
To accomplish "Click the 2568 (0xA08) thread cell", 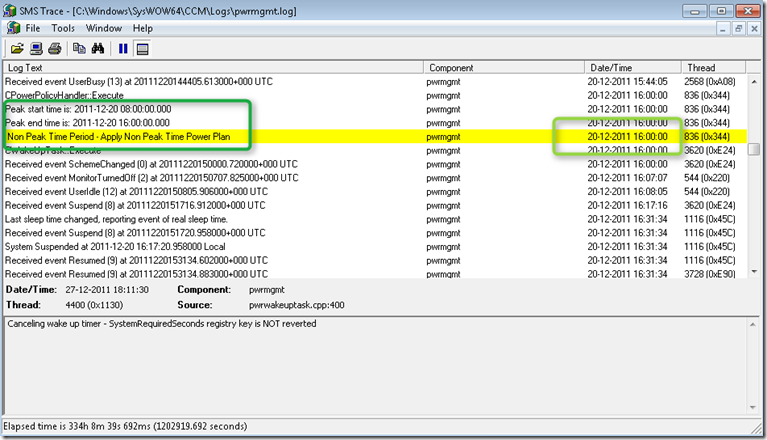I will click(710, 82).
